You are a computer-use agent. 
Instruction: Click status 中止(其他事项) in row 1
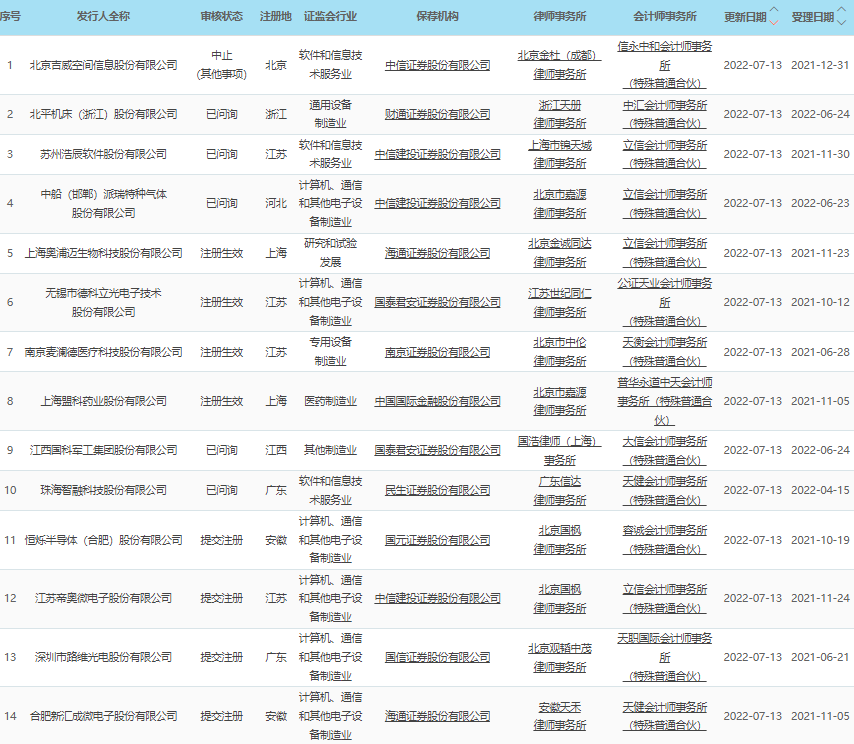click(222, 65)
